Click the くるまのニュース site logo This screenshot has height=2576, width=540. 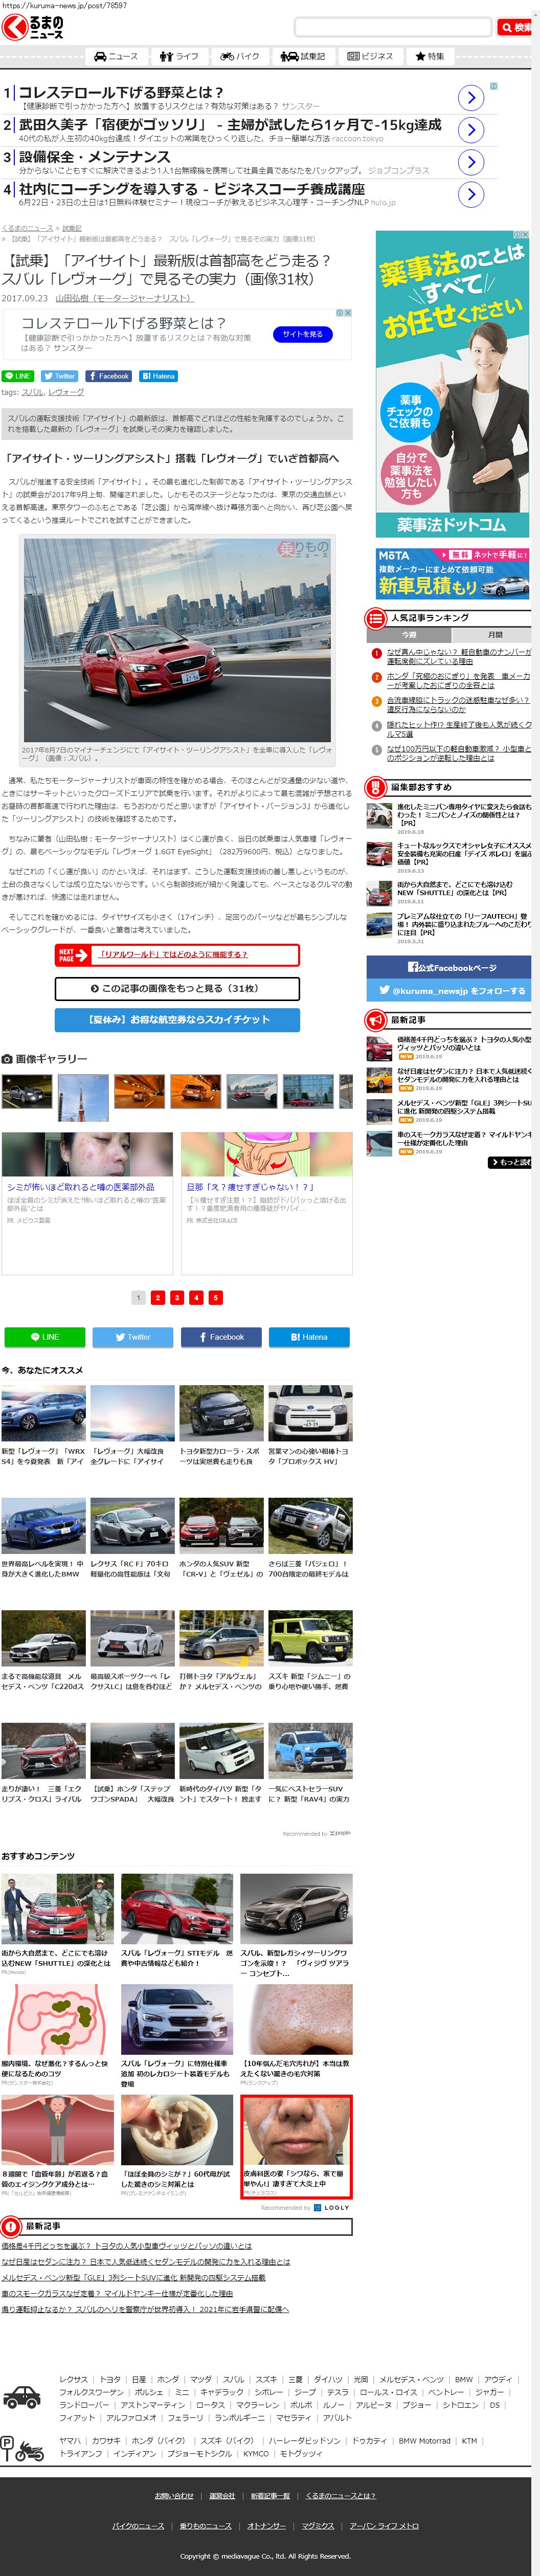pyautogui.click(x=33, y=28)
